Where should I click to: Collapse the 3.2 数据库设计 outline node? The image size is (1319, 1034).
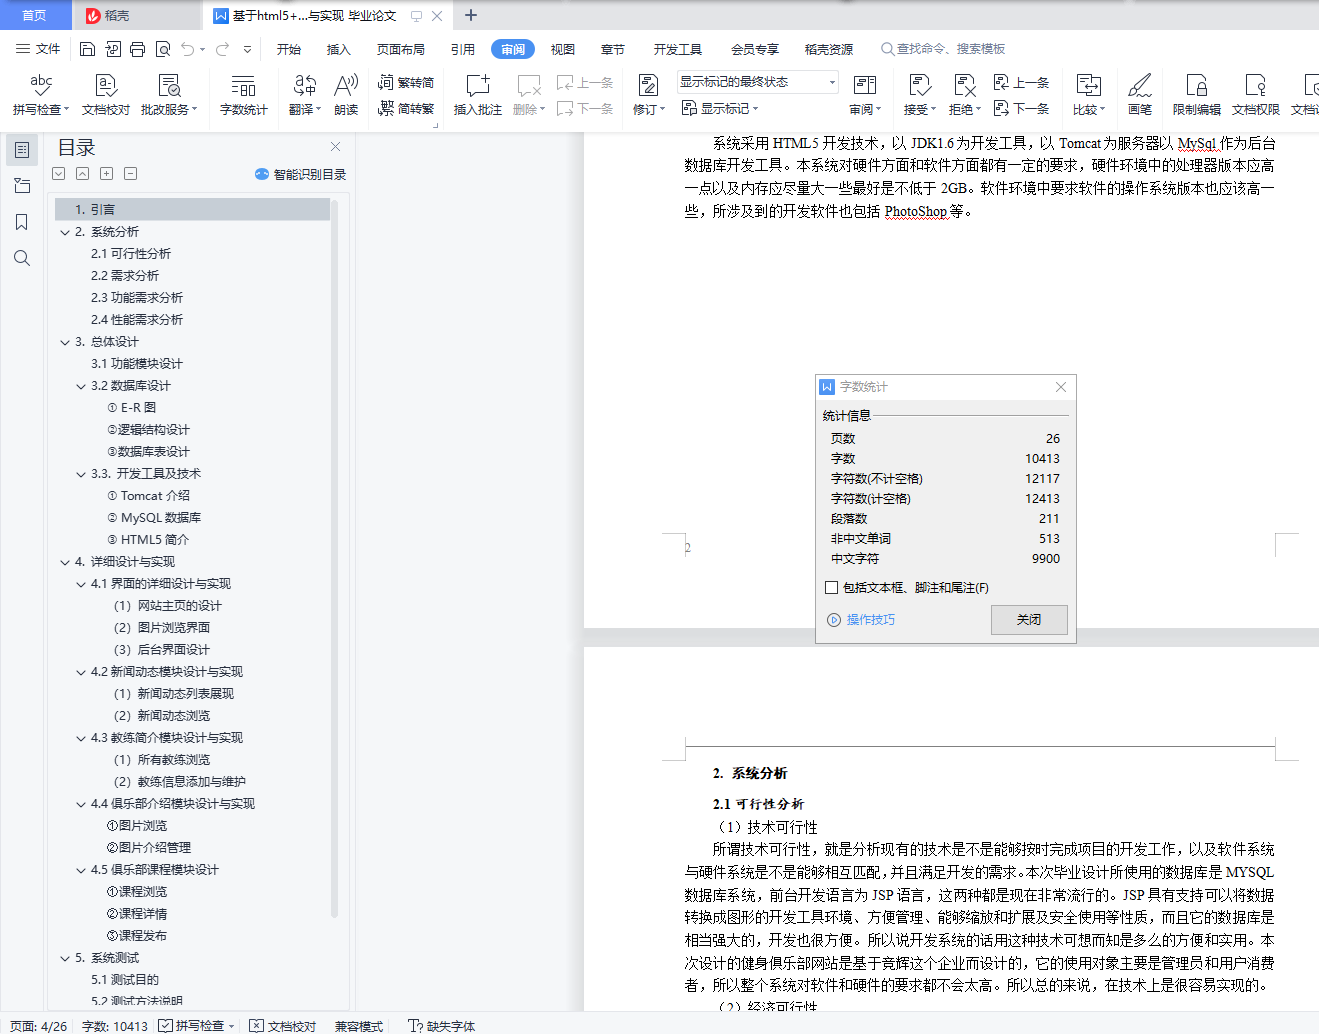point(81,386)
